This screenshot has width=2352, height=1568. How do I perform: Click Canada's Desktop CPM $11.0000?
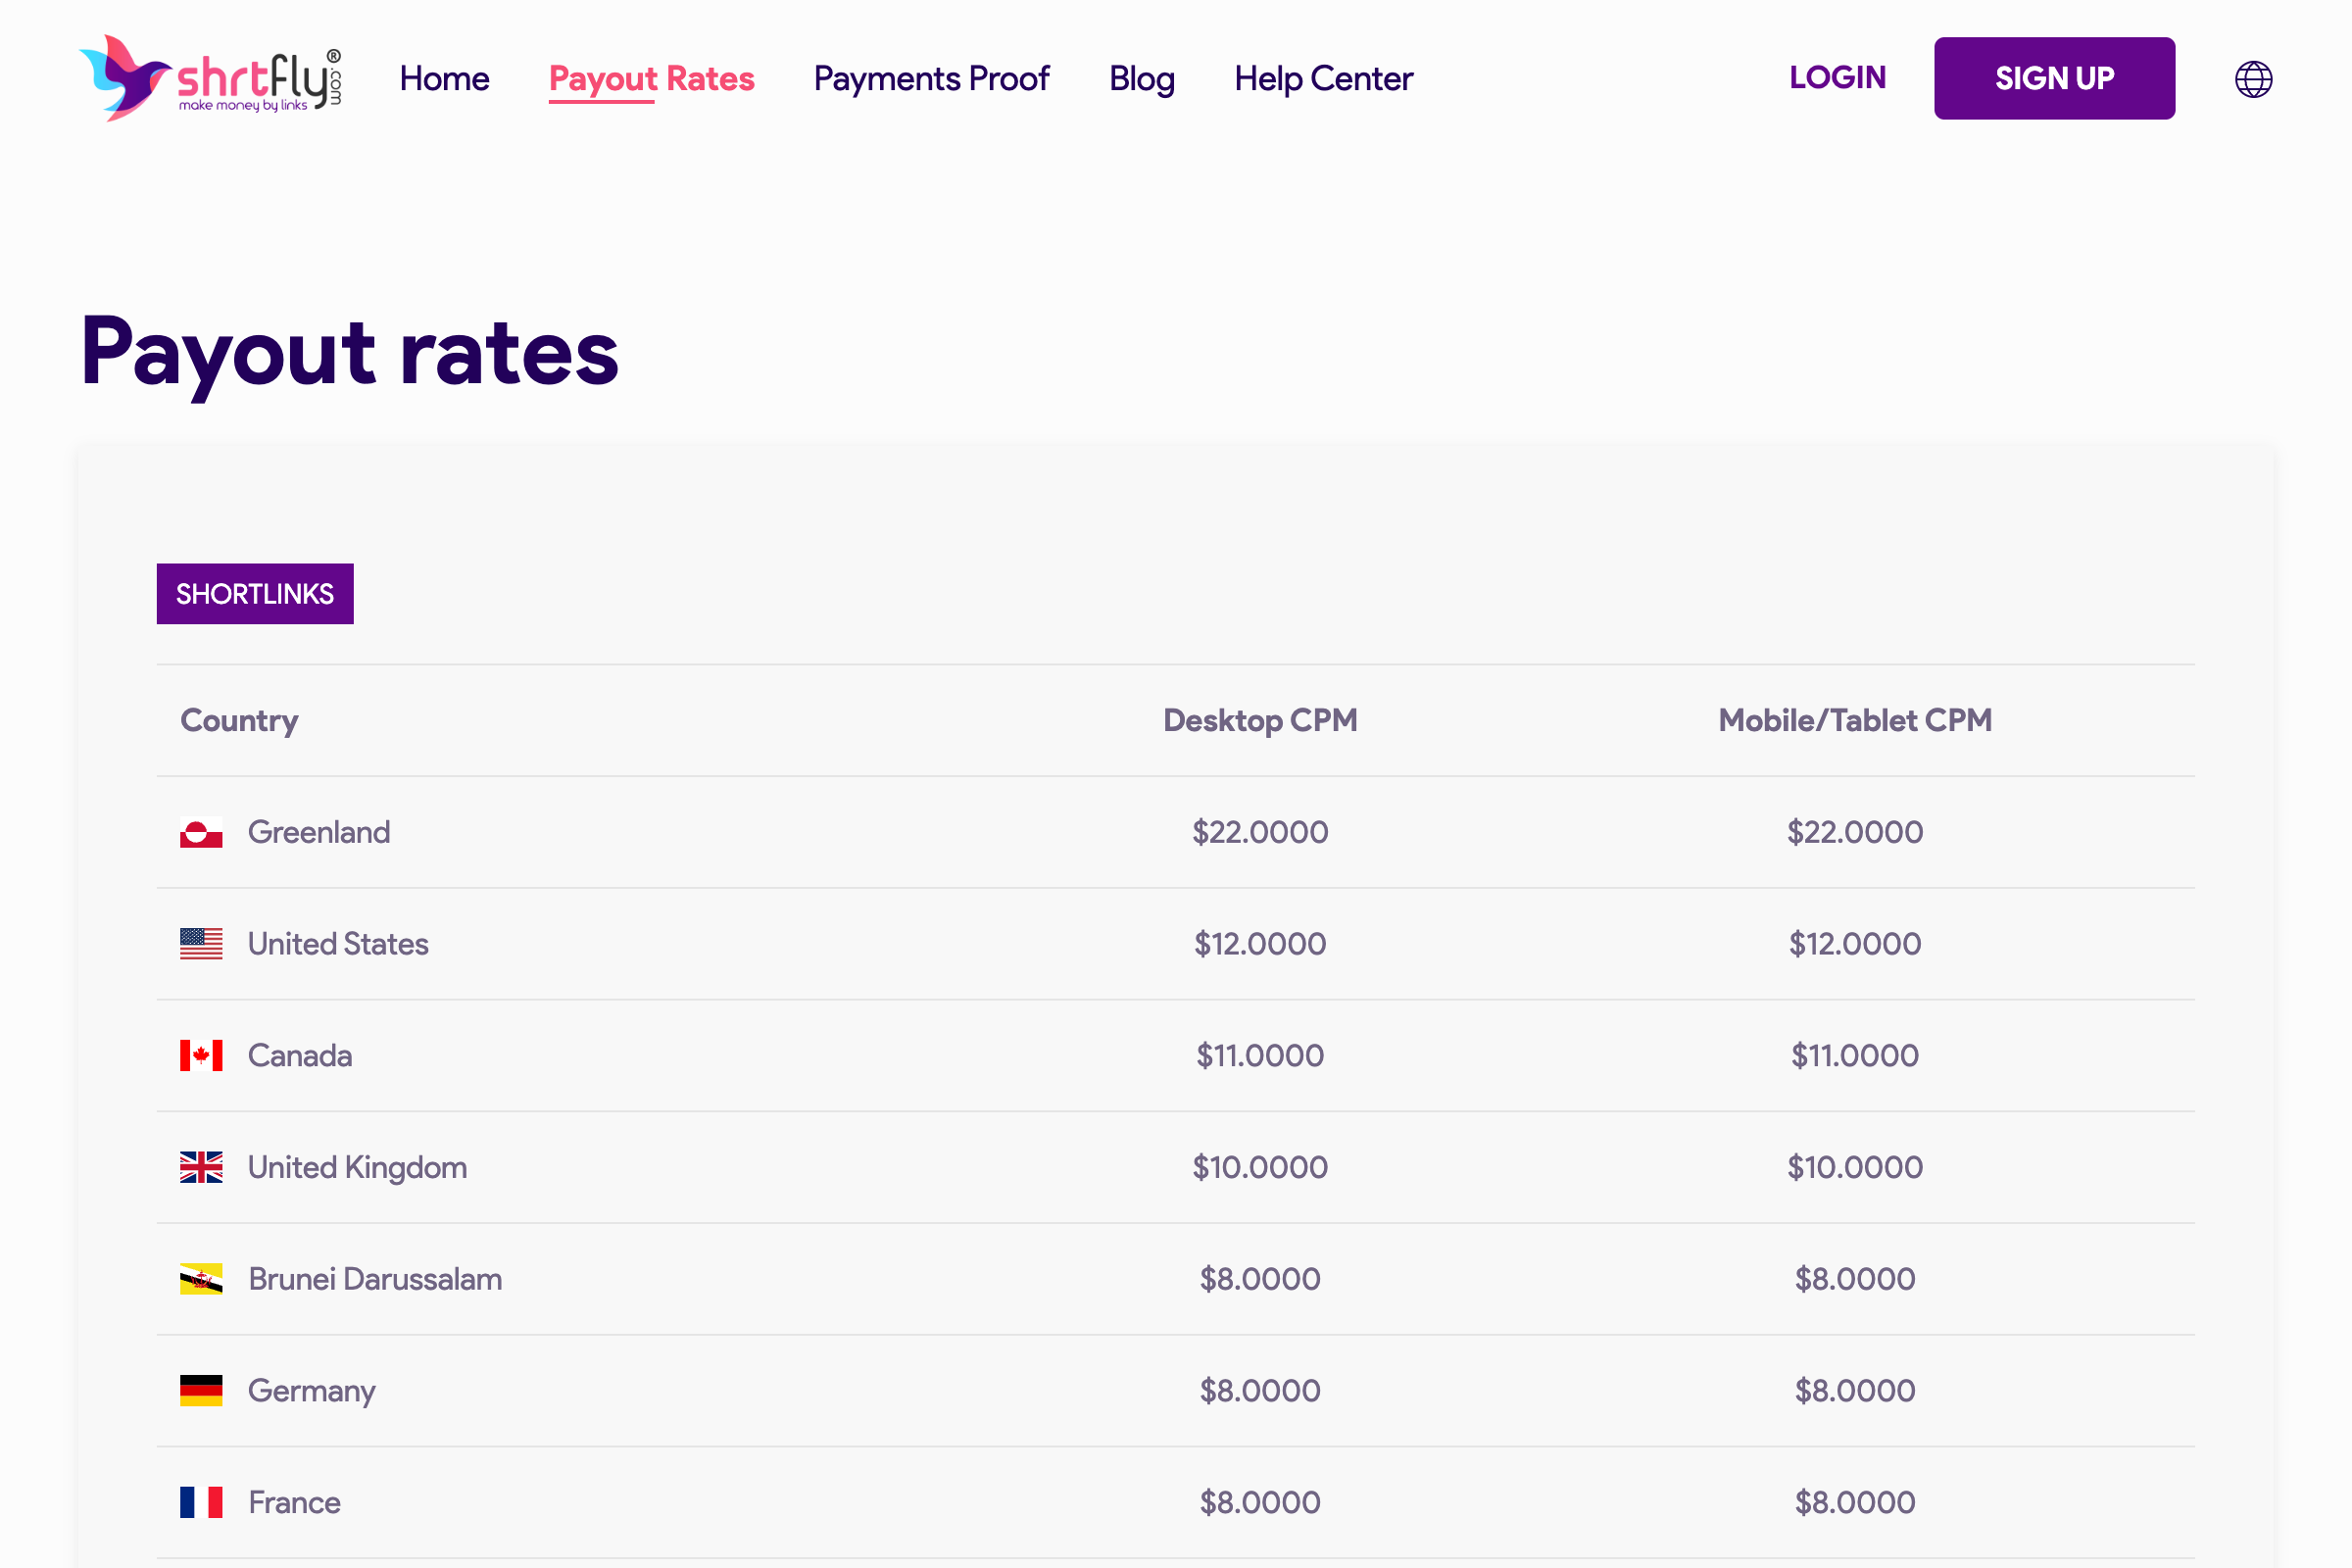point(1260,1056)
